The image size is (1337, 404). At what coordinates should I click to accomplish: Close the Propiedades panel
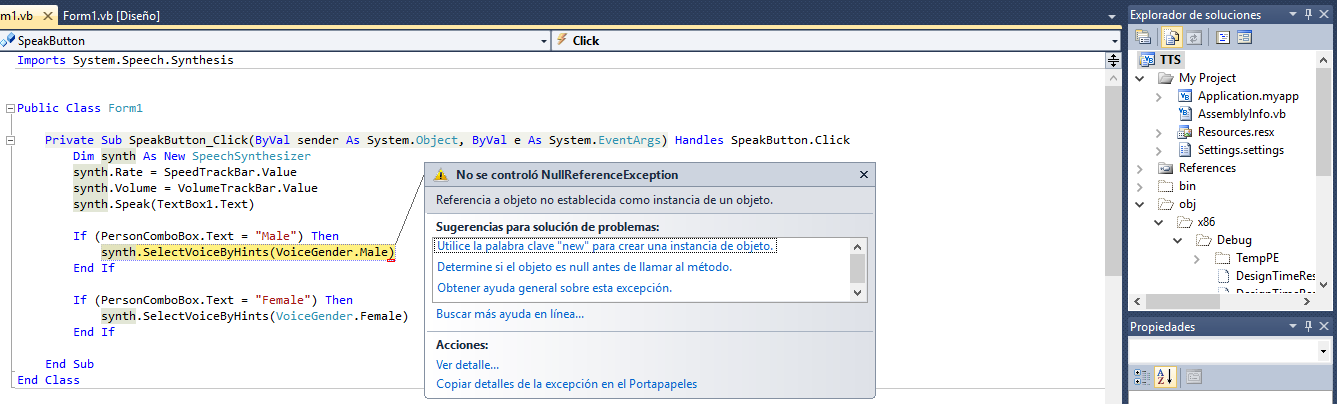(1326, 327)
